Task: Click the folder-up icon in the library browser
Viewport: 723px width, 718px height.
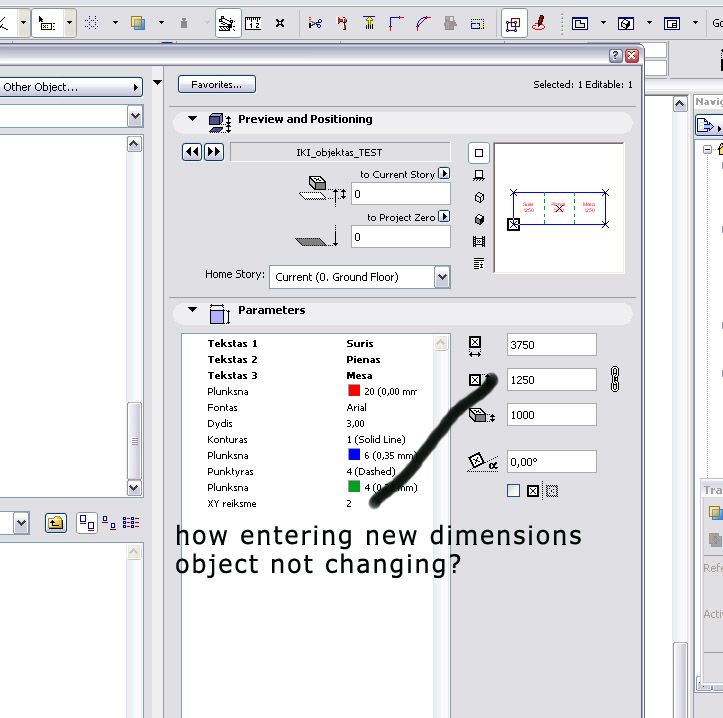Action: pyautogui.click(x=56, y=522)
